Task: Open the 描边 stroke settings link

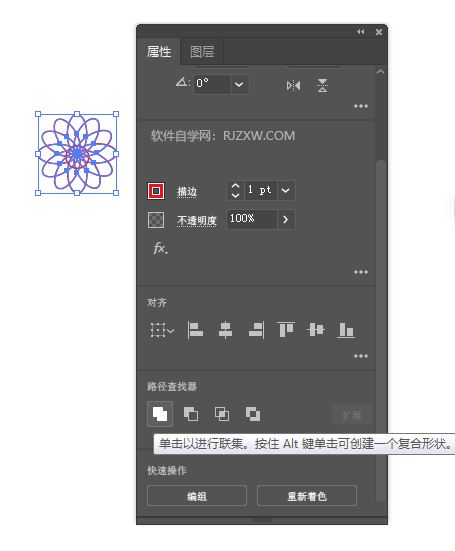Action: coord(187,192)
